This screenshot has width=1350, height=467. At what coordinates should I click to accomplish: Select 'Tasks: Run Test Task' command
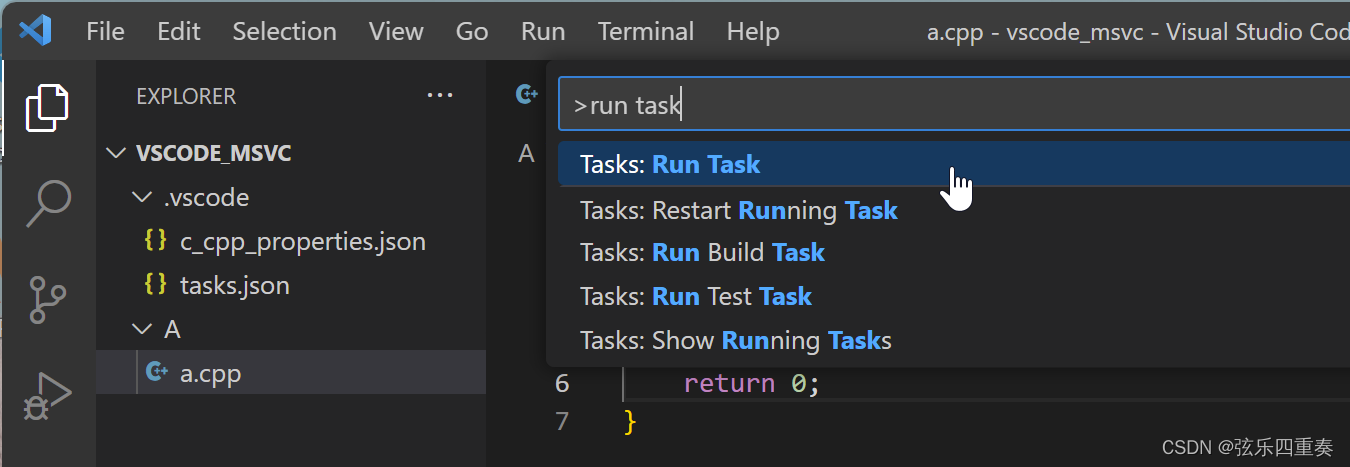point(954,296)
